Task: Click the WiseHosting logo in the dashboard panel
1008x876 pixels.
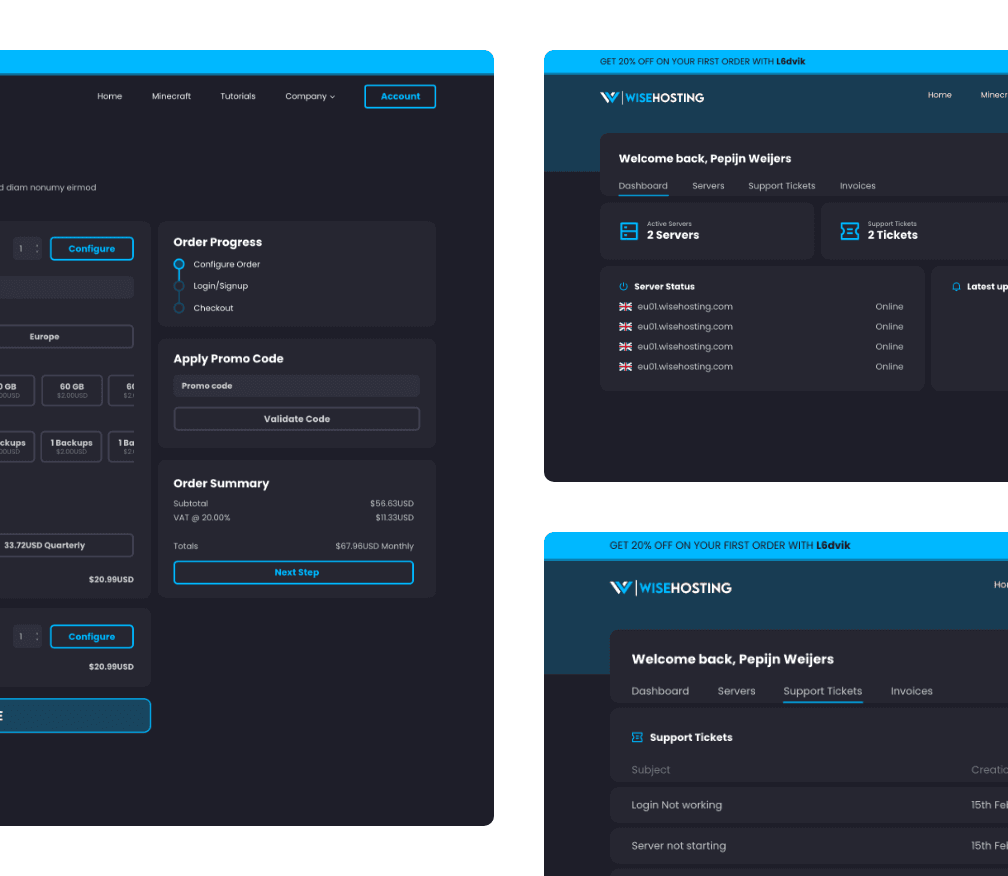Action: click(x=652, y=98)
